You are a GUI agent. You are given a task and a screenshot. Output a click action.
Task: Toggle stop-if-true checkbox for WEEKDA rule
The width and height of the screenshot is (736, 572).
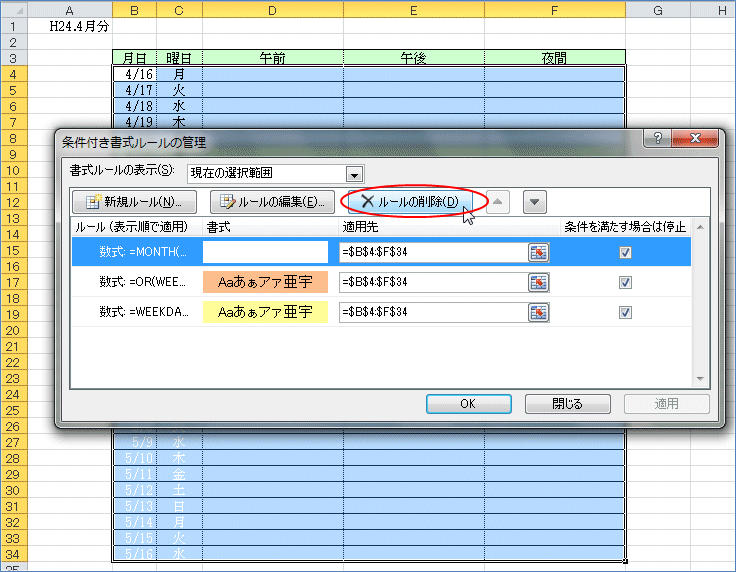pyautogui.click(x=625, y=313)
